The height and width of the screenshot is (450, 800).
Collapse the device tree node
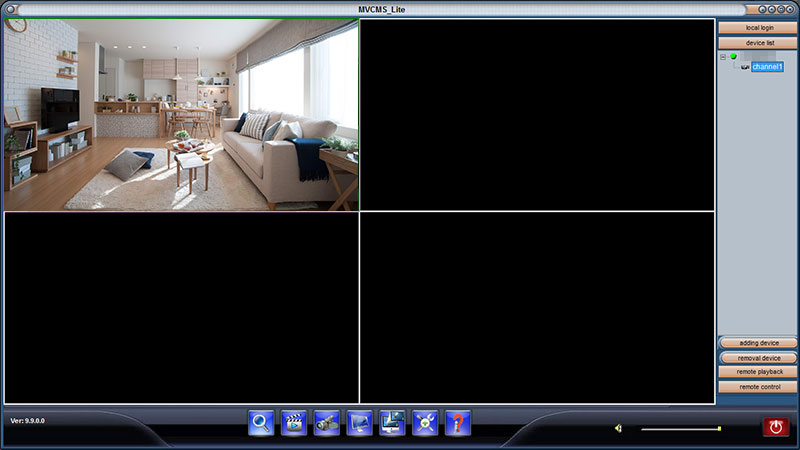pyautogui.click(x=723, y=57)
